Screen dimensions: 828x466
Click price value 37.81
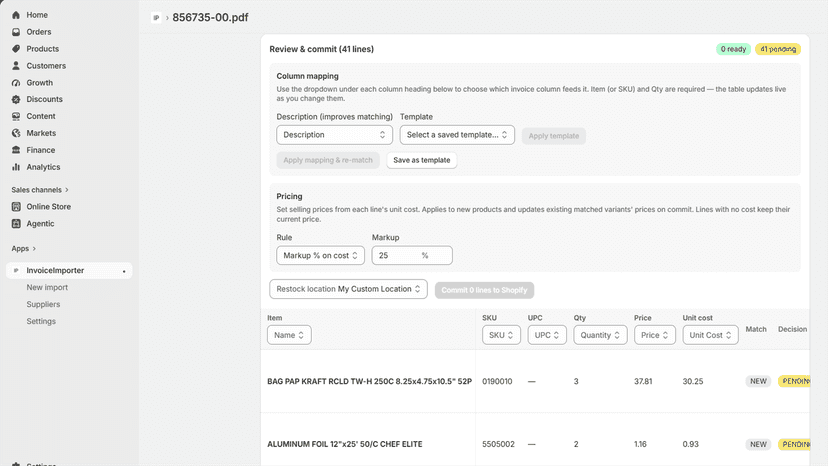(x=643, y=381)
